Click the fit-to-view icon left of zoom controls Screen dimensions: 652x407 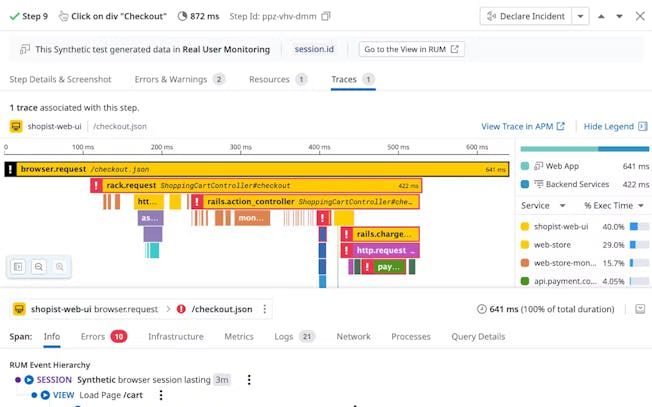[18, 267]
